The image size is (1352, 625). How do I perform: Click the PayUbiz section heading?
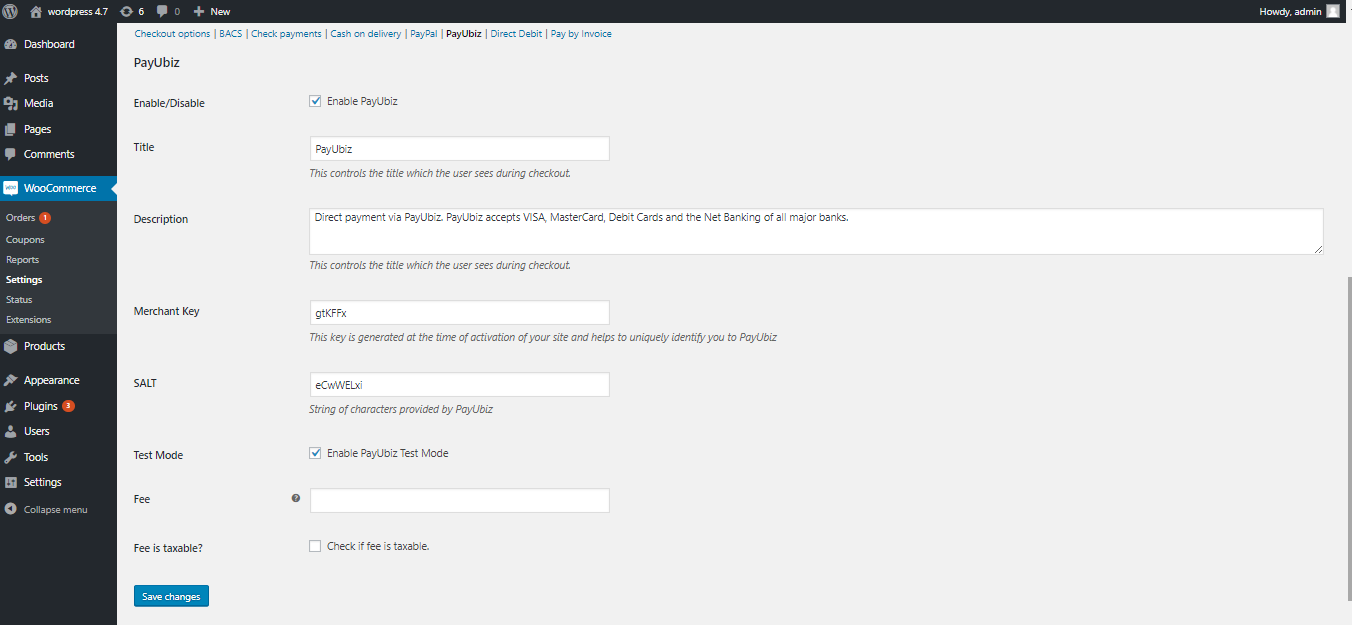(157, 62)
